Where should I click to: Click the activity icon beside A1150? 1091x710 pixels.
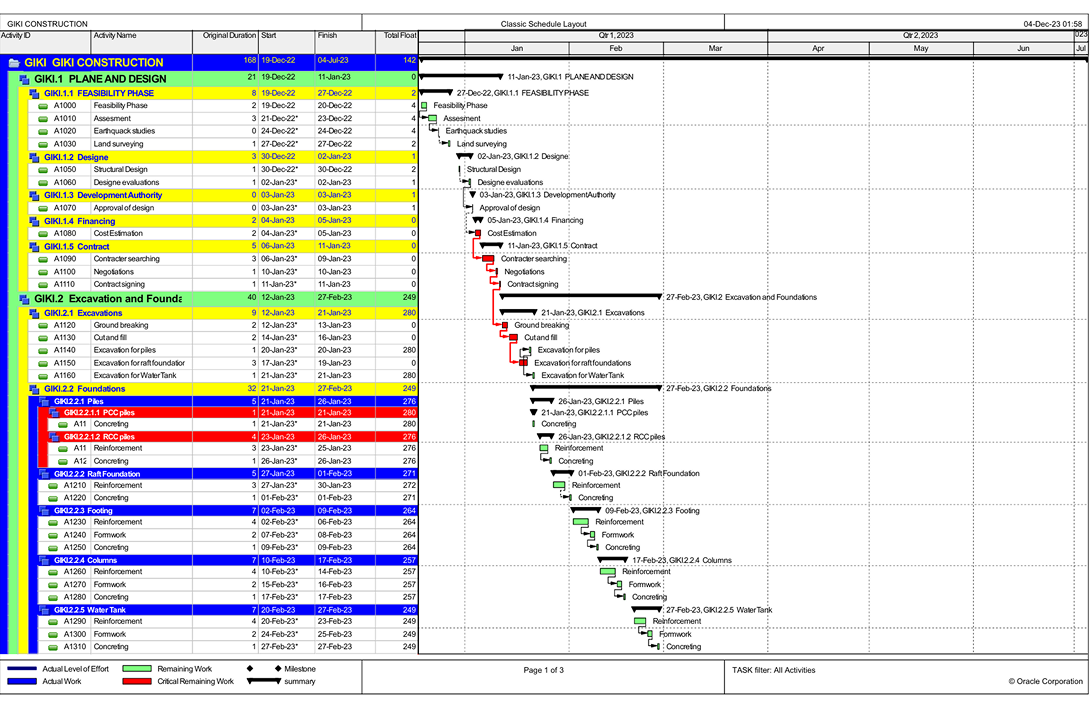(x=44, y=363)
